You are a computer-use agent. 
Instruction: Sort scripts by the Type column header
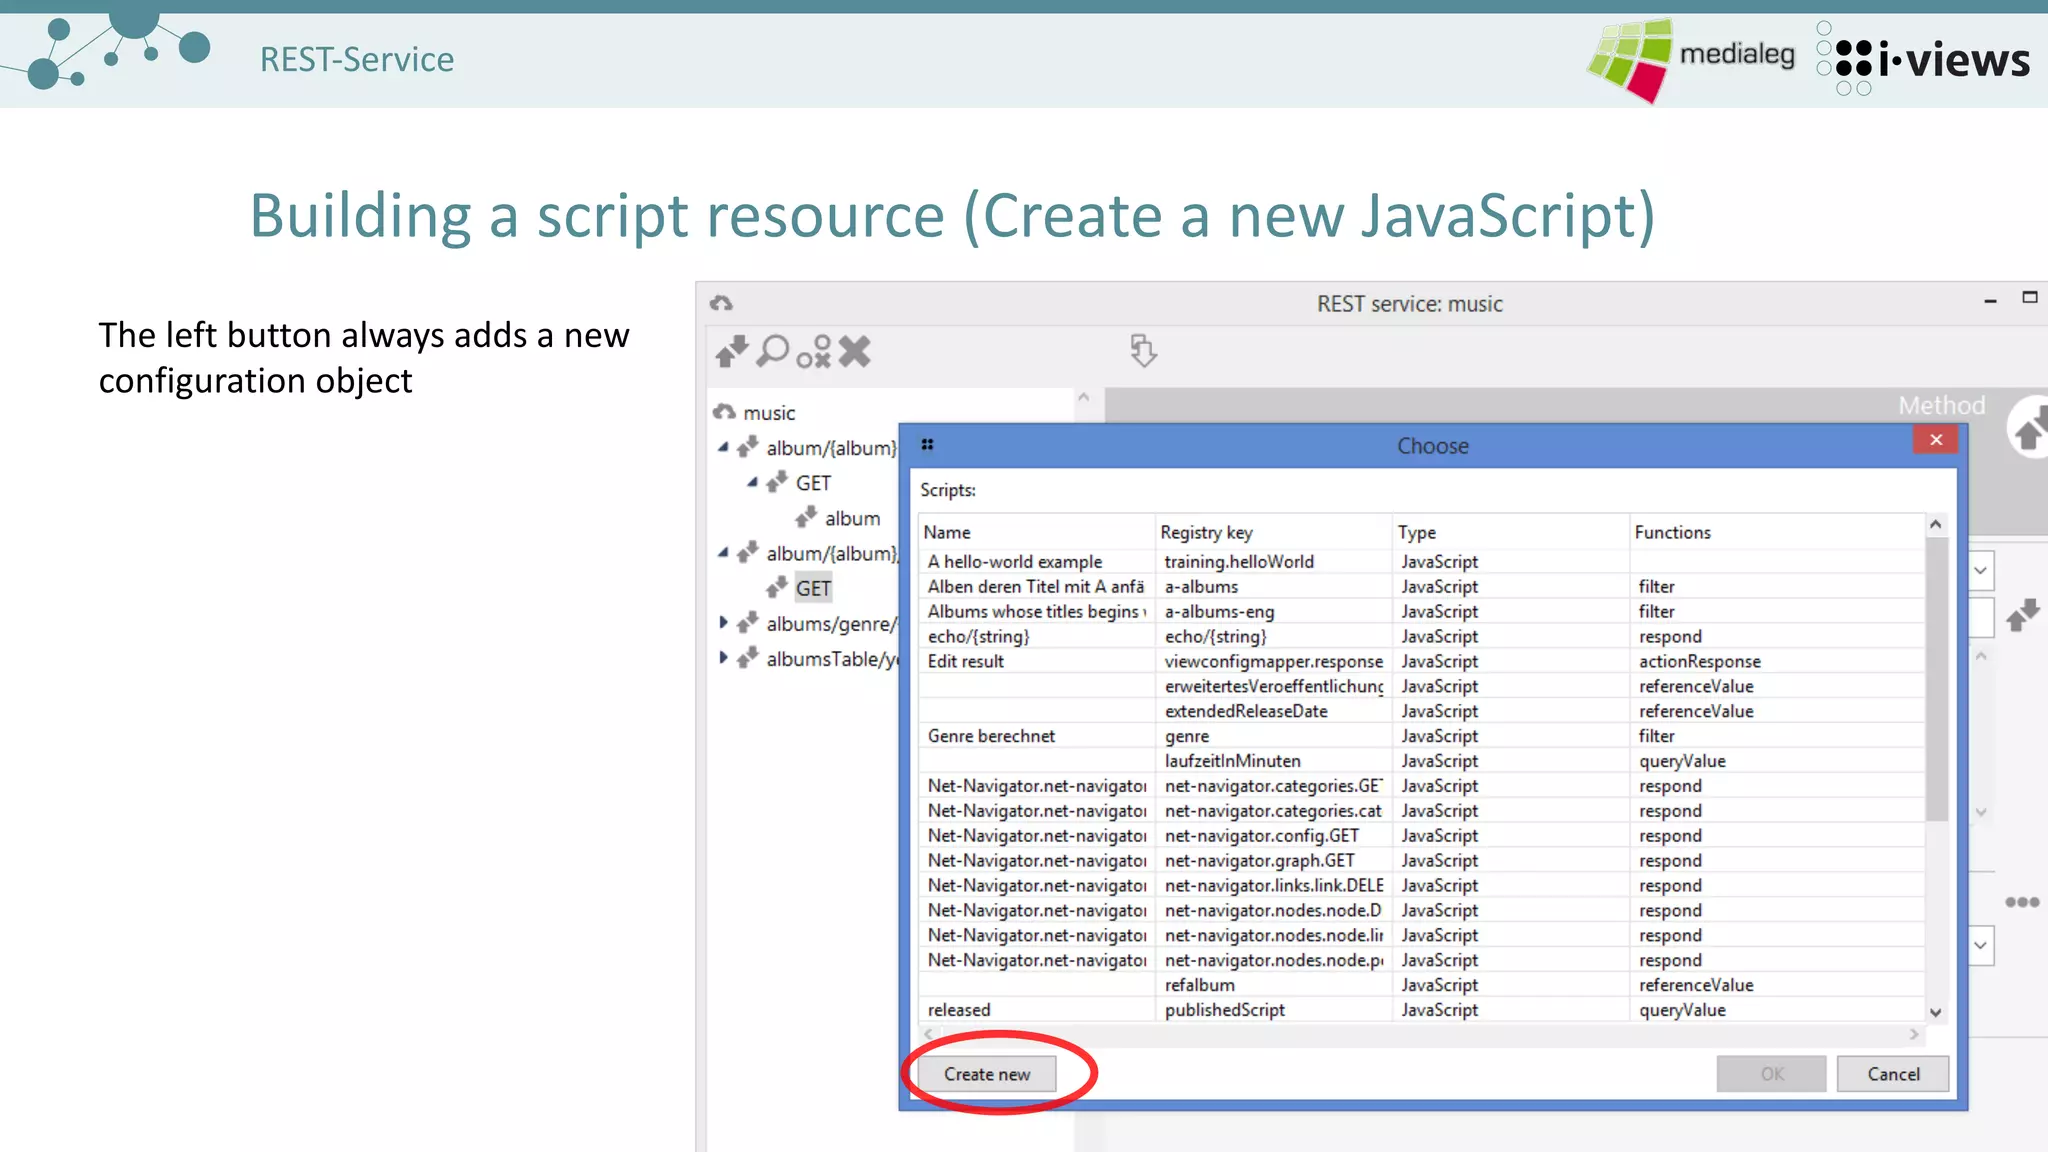[x=1510, y=532]
